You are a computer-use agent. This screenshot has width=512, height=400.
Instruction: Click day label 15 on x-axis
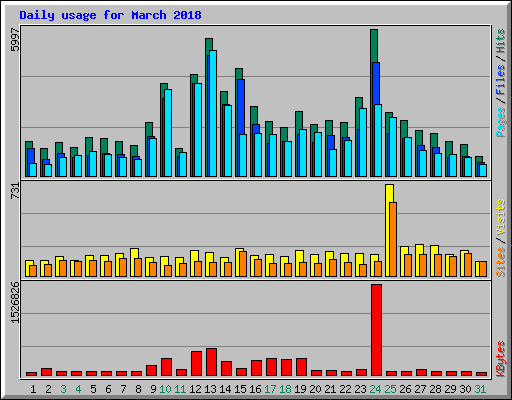coord(240,389)
